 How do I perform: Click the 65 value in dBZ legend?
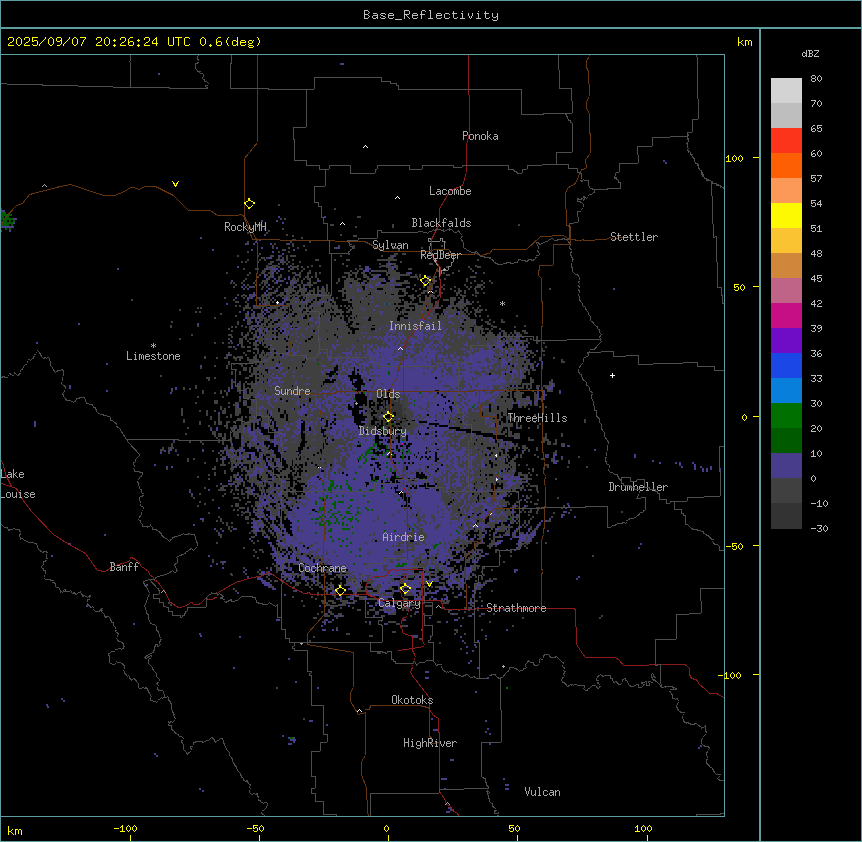pyautogui.click(x=816, y=129)
